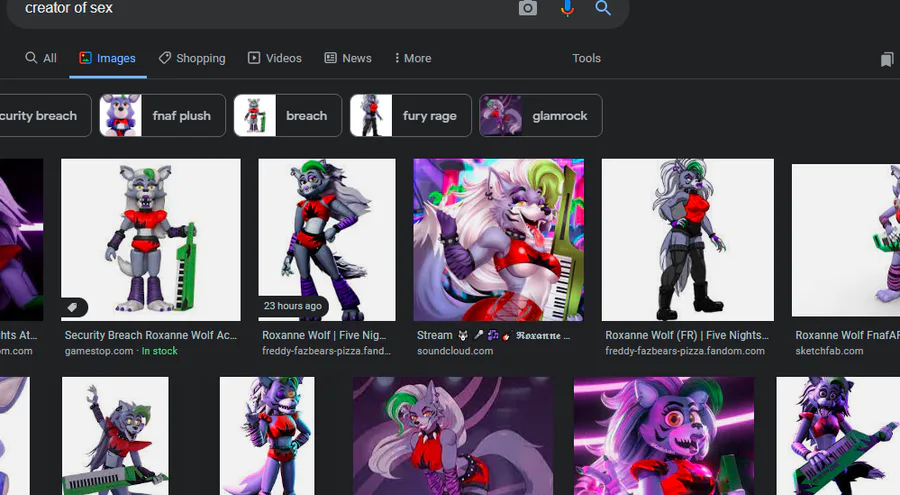The height and width of the screenshot is (495, 900).
Task: Open the Security Breach Roxanne Wolf action figure image
Action: [151, 239]
